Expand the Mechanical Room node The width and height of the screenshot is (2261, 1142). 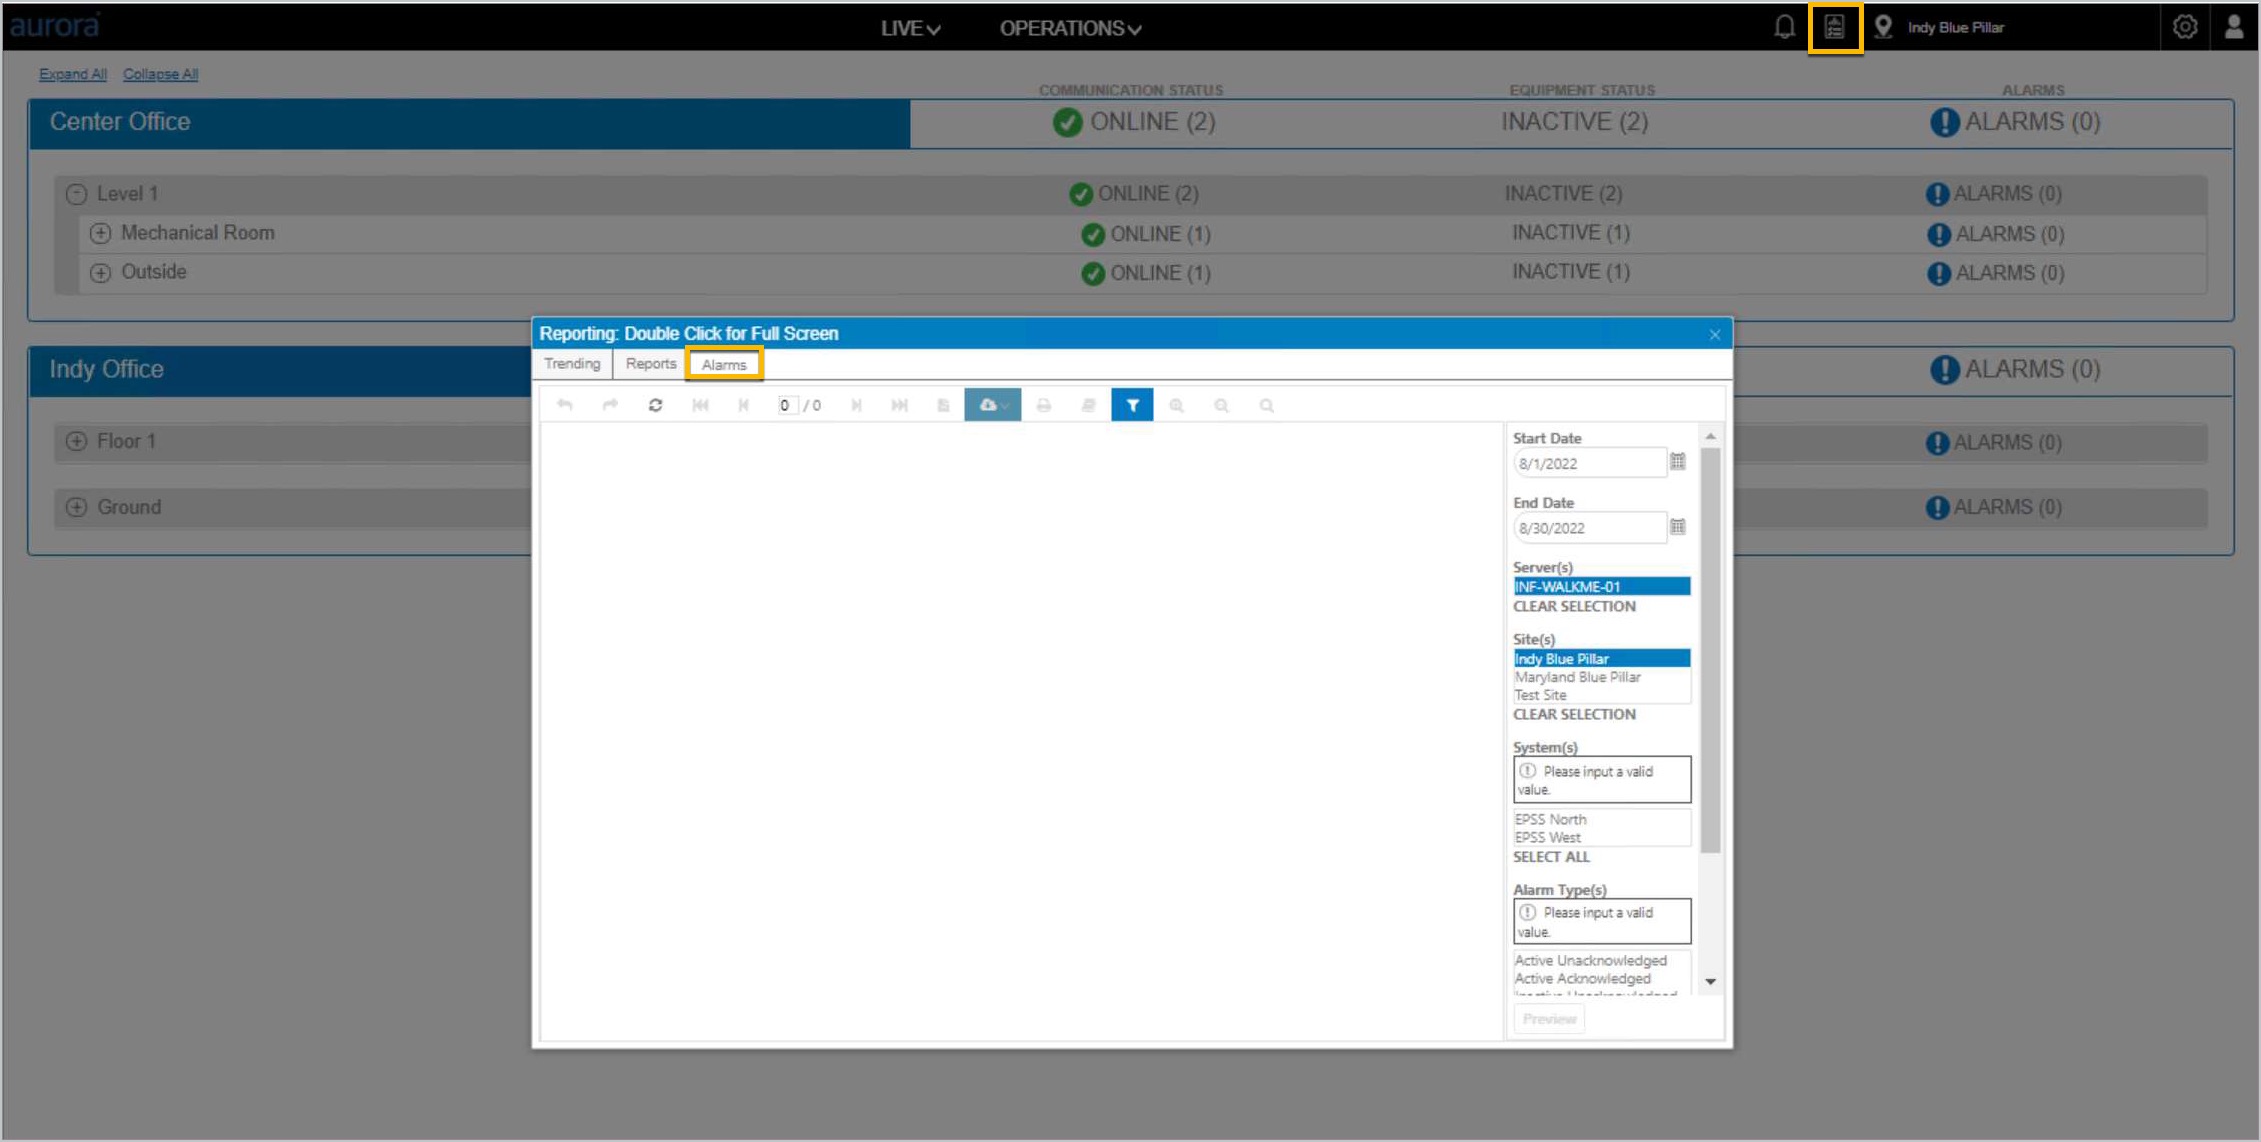click(x=100, y=233)
